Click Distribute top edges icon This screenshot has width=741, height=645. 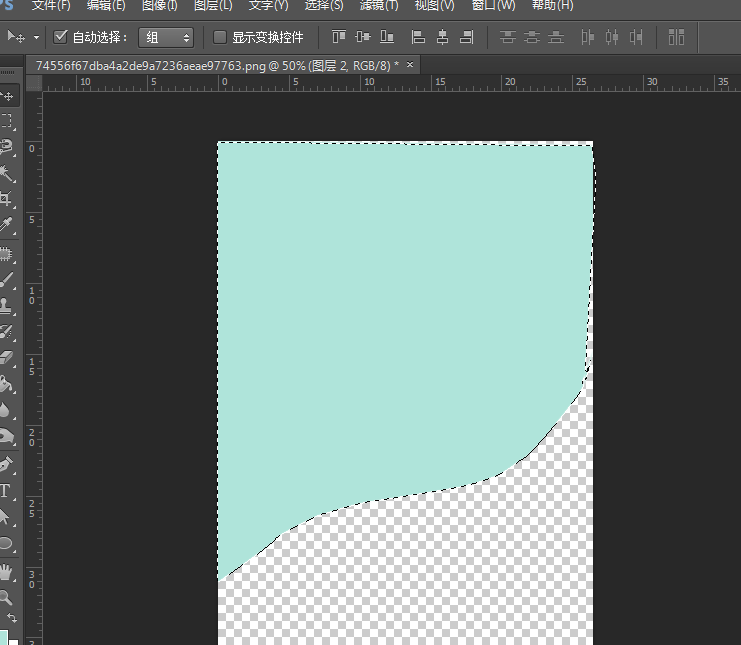[x=508, y=36]
